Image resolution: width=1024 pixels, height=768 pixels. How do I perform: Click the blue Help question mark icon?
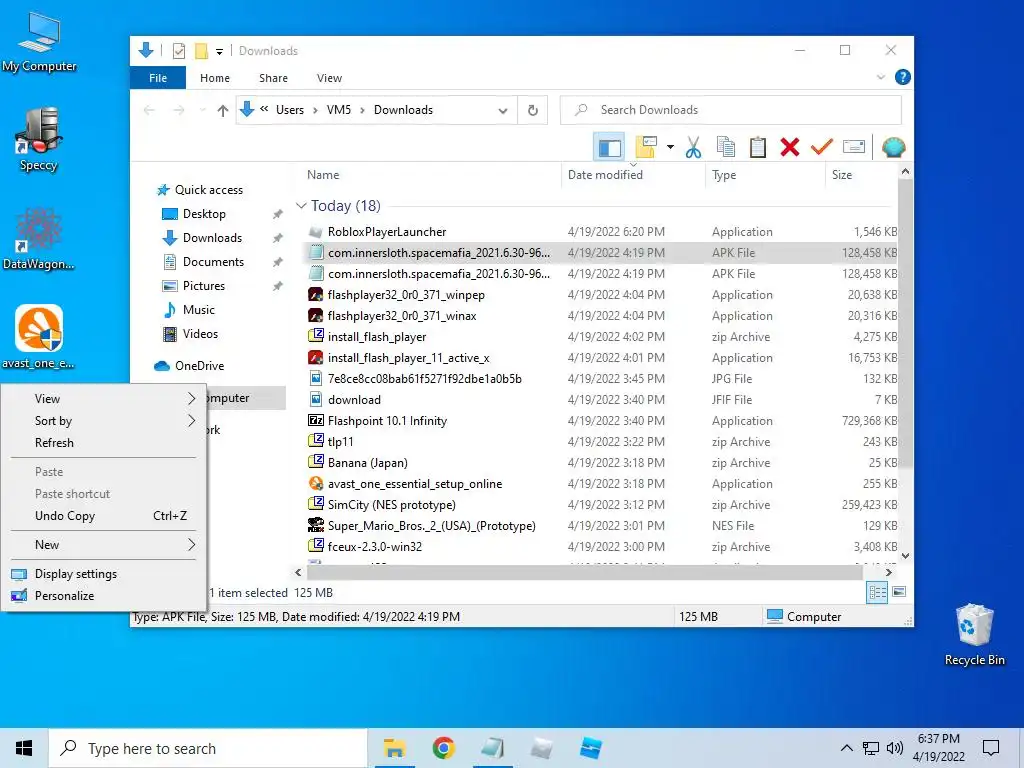pyautogui.click(x=903, y=77)
